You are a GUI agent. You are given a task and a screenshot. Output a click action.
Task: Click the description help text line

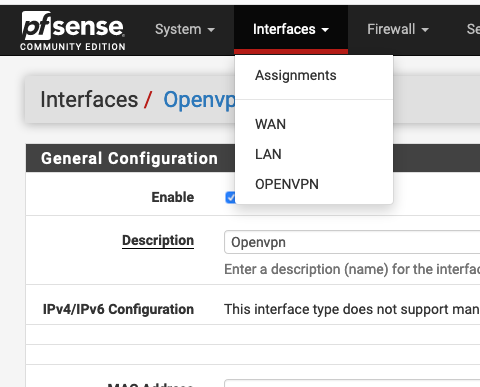click(x=352, y=269)
